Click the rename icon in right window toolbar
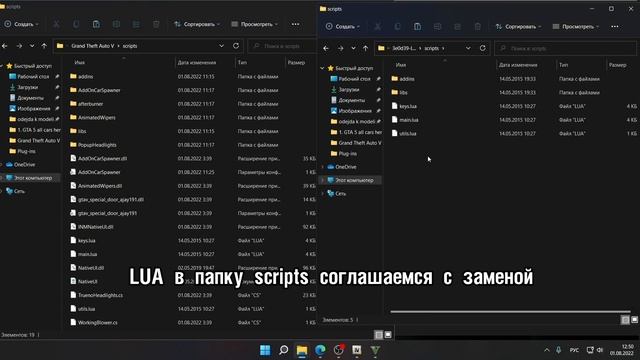 click(438, 27)
